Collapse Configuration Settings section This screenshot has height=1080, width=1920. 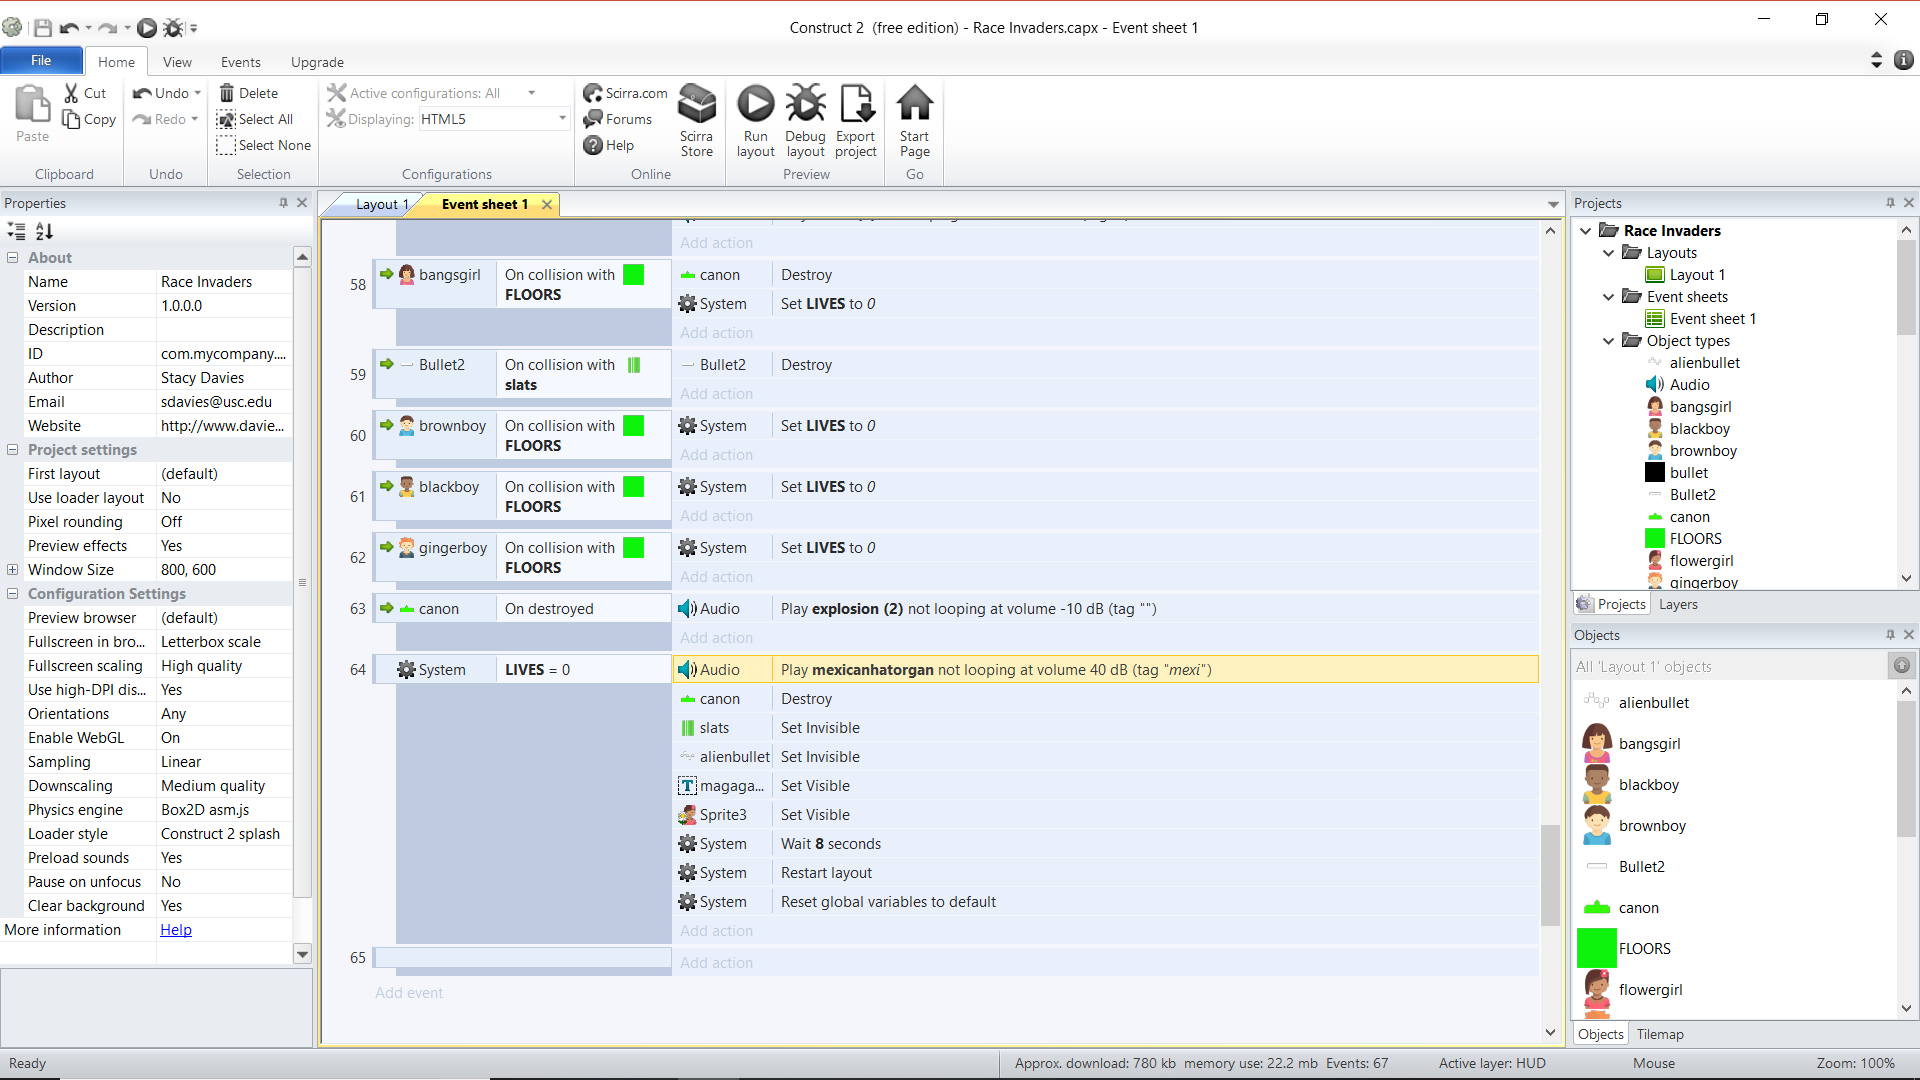[13, 594]
